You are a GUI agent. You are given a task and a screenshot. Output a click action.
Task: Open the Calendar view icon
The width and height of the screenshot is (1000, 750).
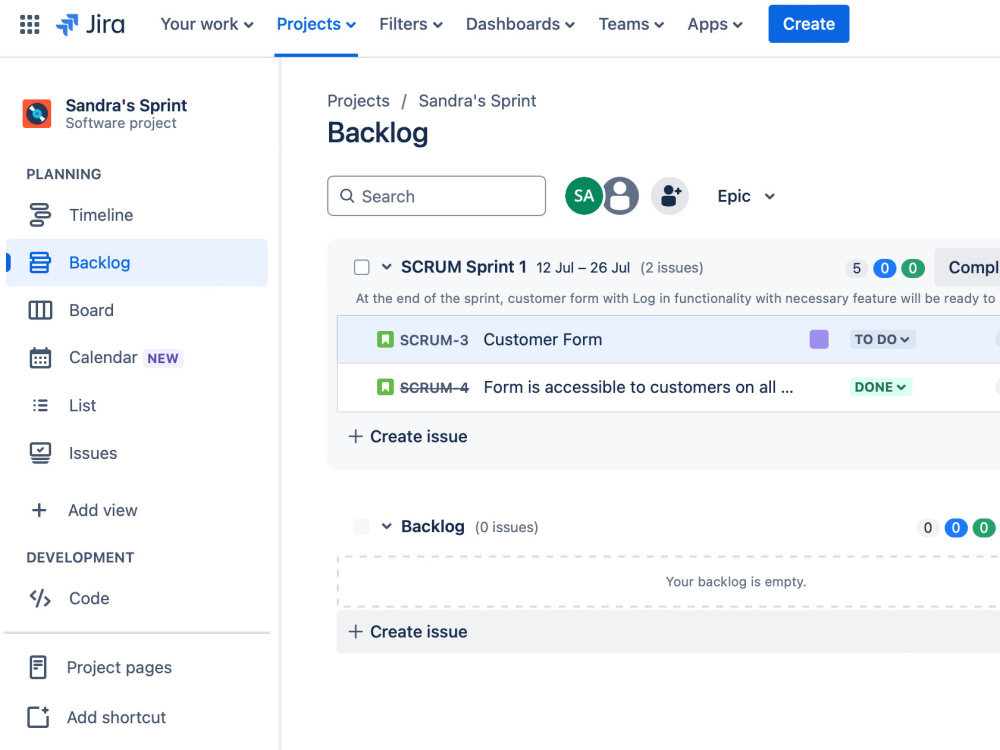pyautogui.click(x=40, y=358)
